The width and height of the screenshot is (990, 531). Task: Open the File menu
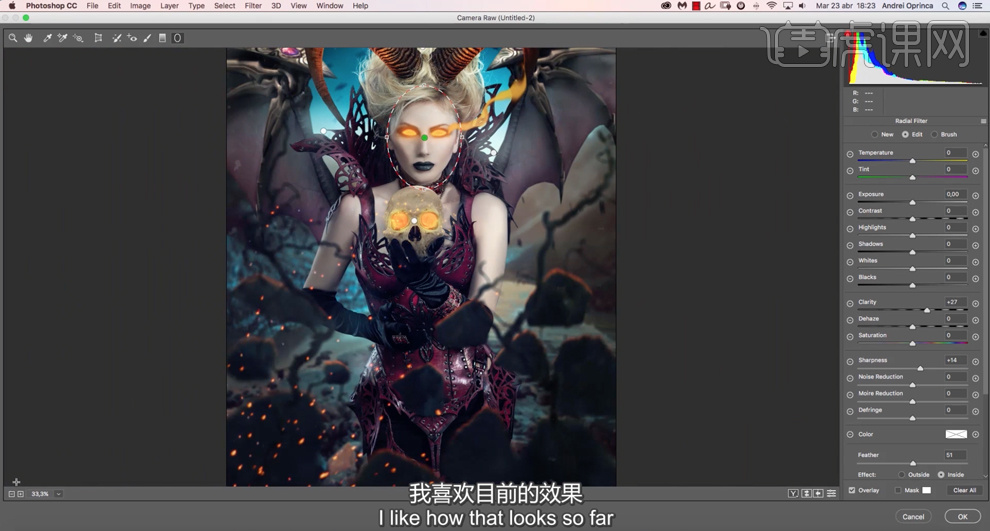point(93,6)
